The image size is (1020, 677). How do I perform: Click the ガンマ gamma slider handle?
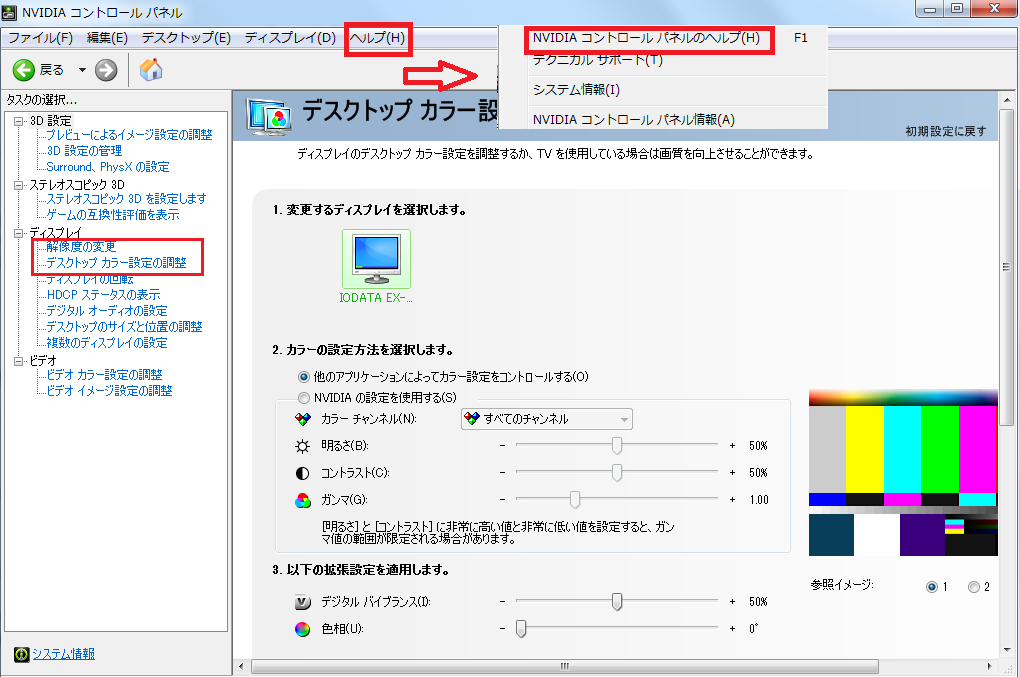tap(575, 499)
